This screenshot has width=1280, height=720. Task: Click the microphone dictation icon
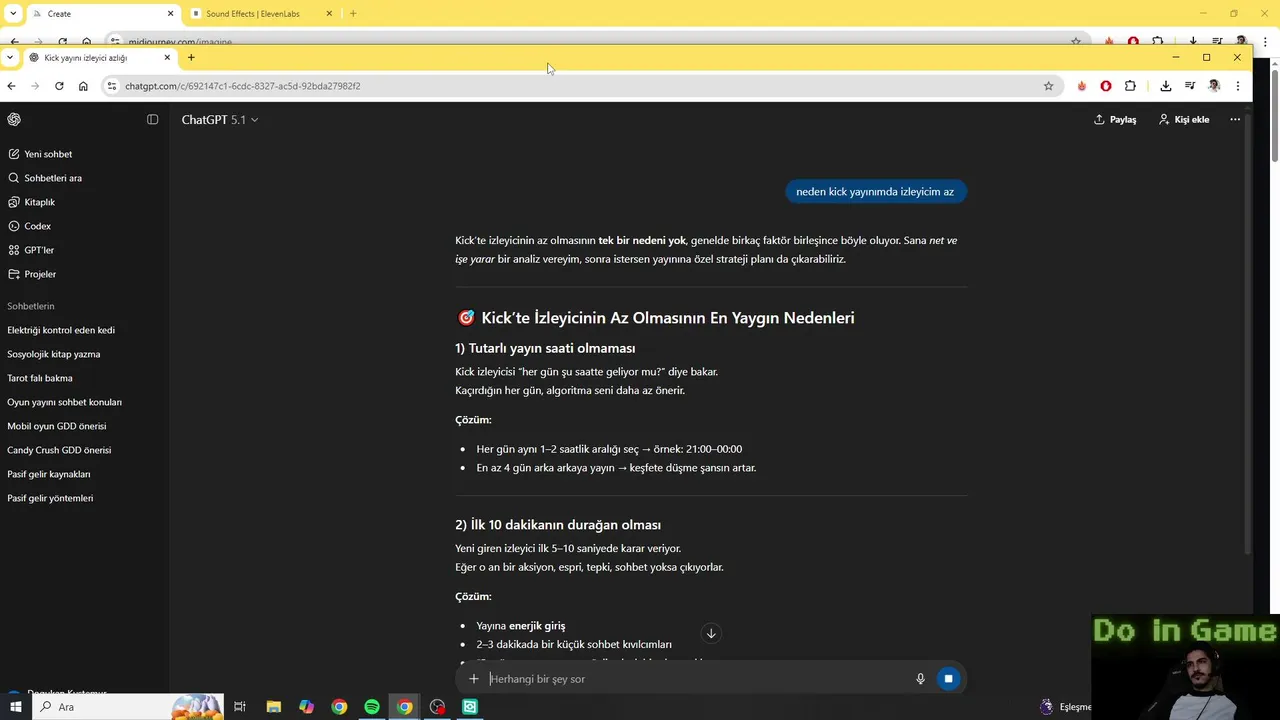(921, 679)
